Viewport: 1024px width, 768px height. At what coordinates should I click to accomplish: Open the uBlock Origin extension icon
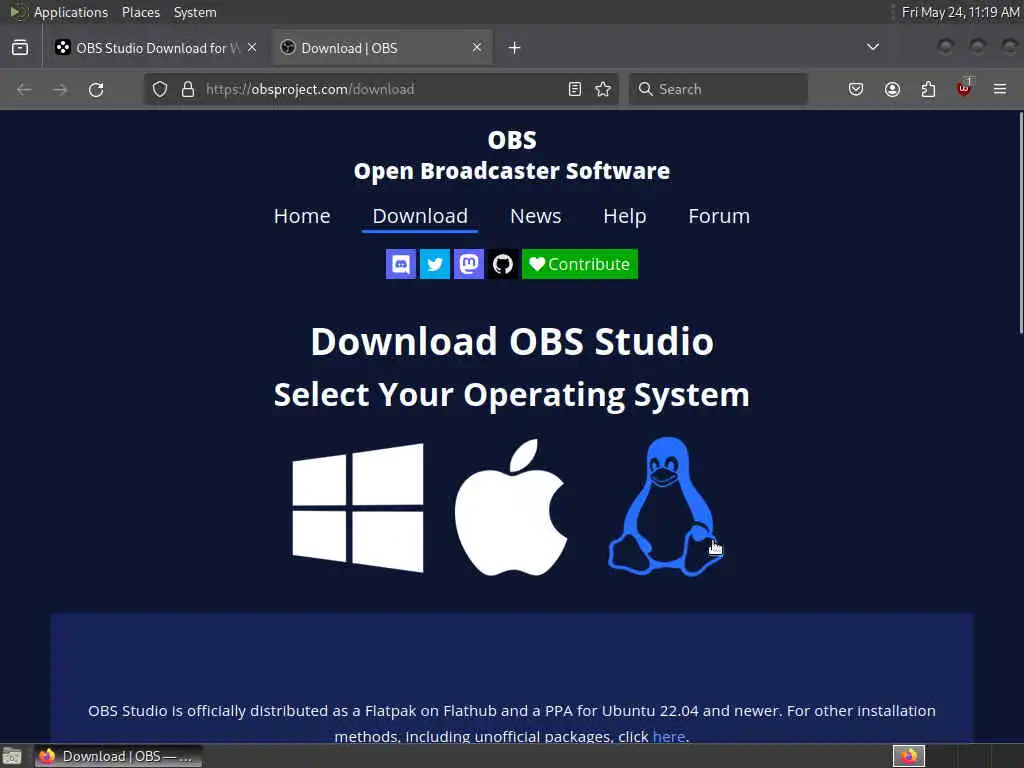pos(964,88)
